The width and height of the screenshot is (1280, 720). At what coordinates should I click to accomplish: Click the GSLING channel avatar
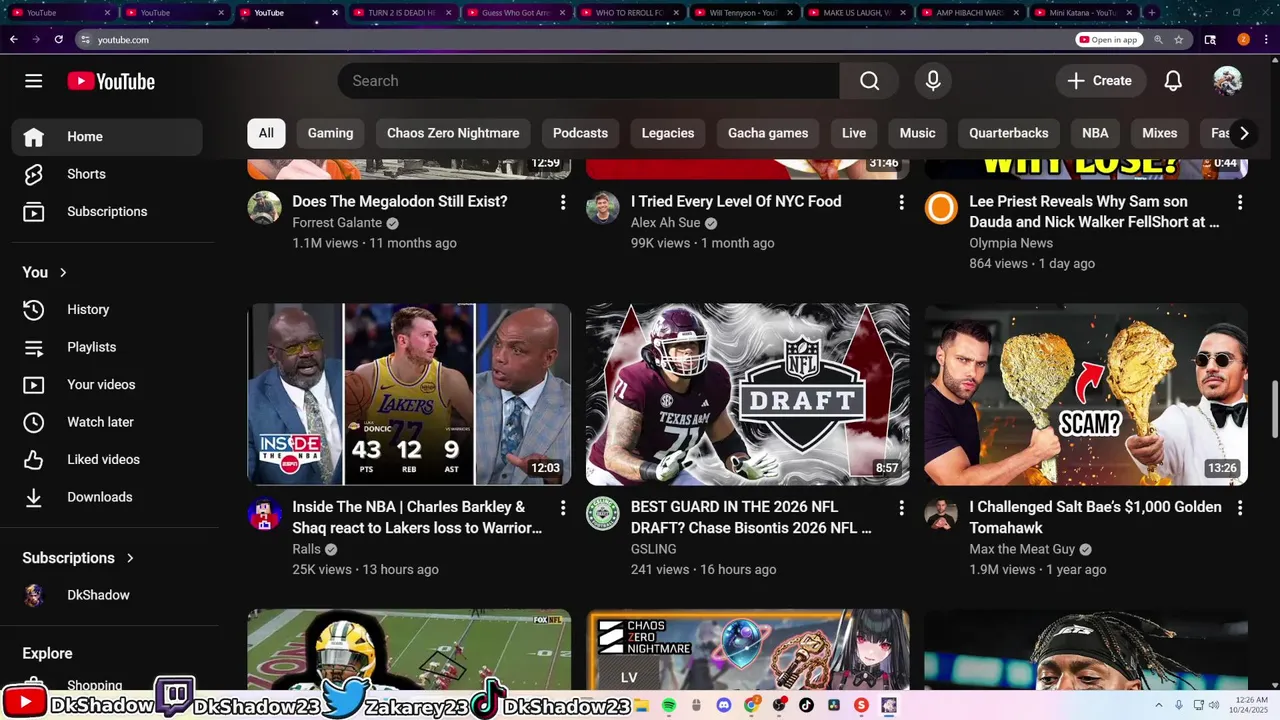(603, 514)
